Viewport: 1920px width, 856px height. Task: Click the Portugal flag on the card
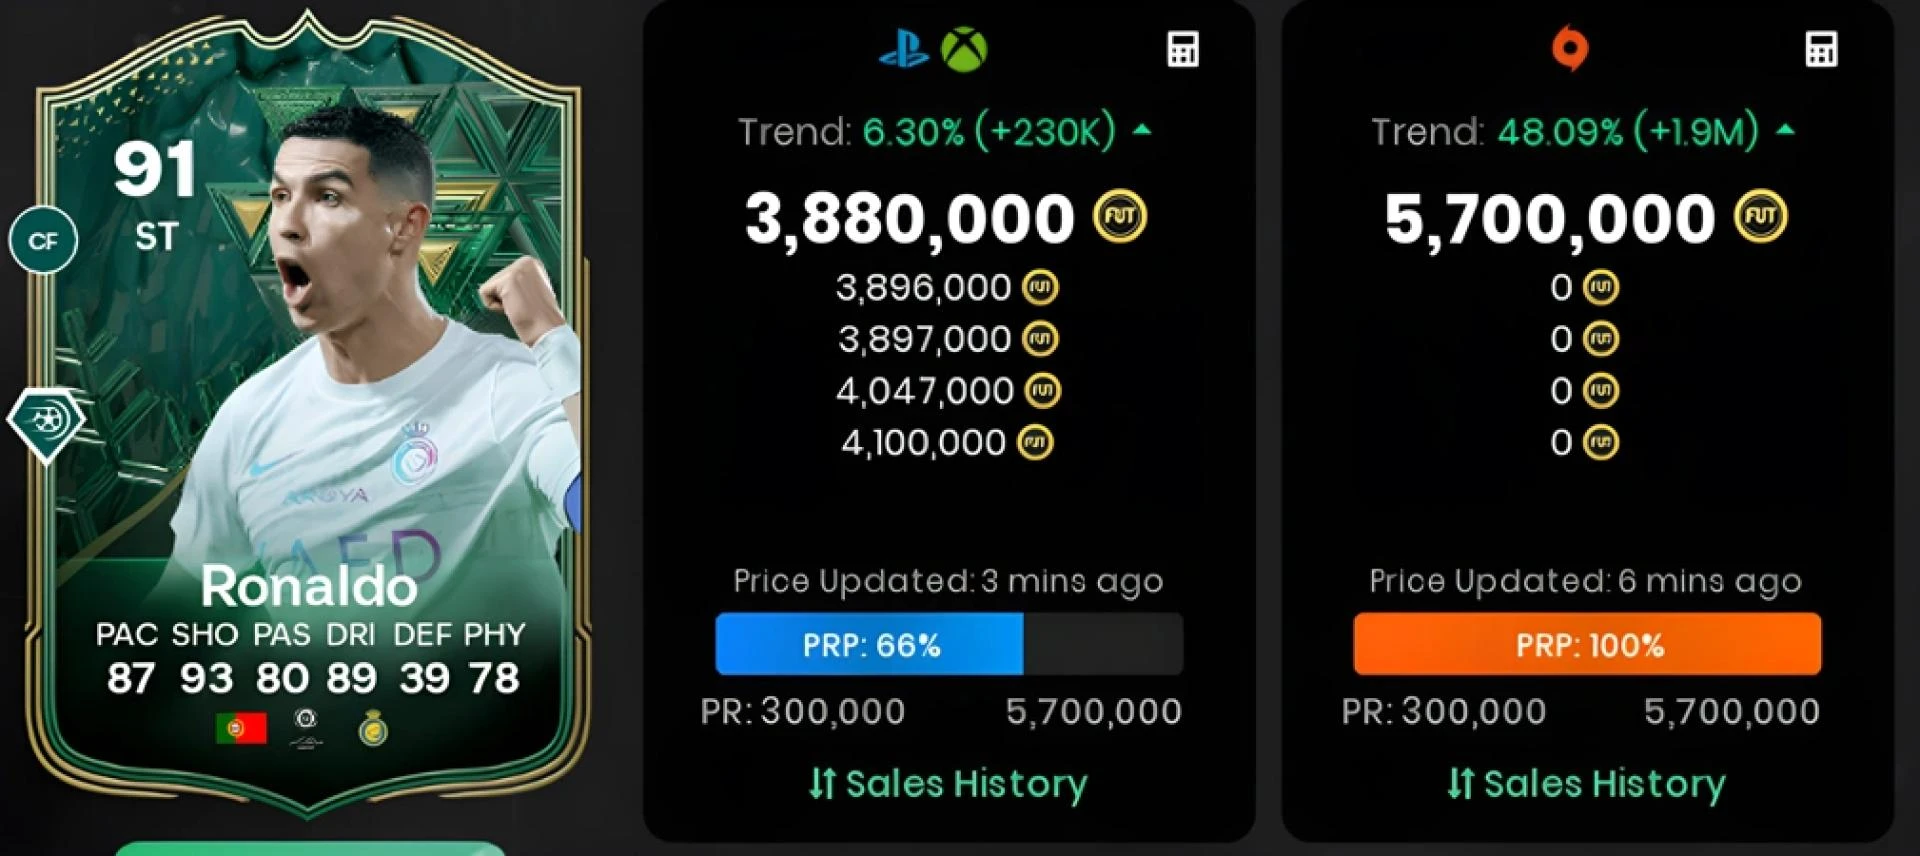coord(241,728)
